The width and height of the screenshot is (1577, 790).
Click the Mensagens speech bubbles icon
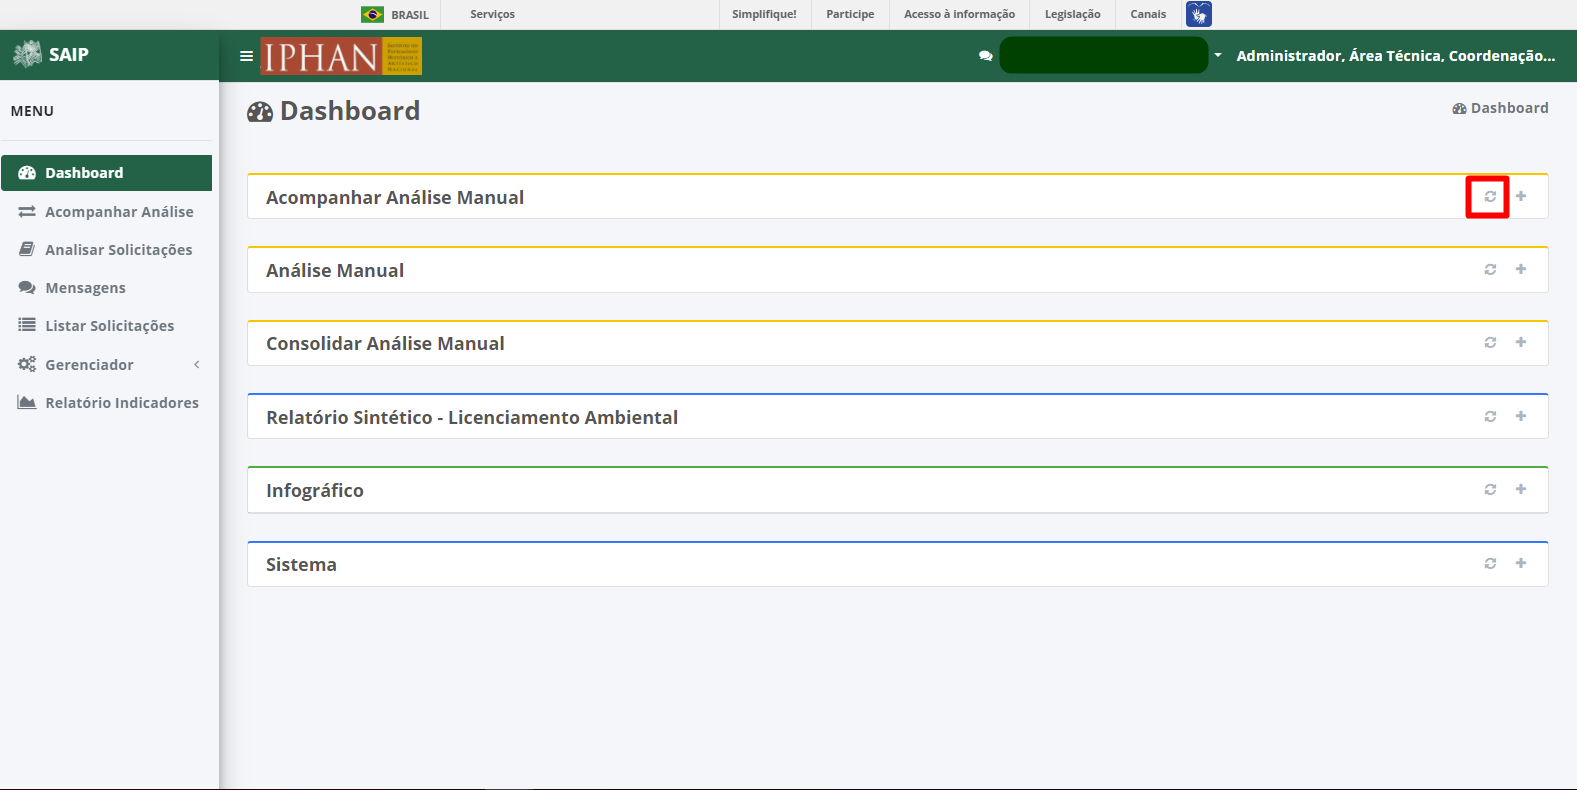click(27, 288)
